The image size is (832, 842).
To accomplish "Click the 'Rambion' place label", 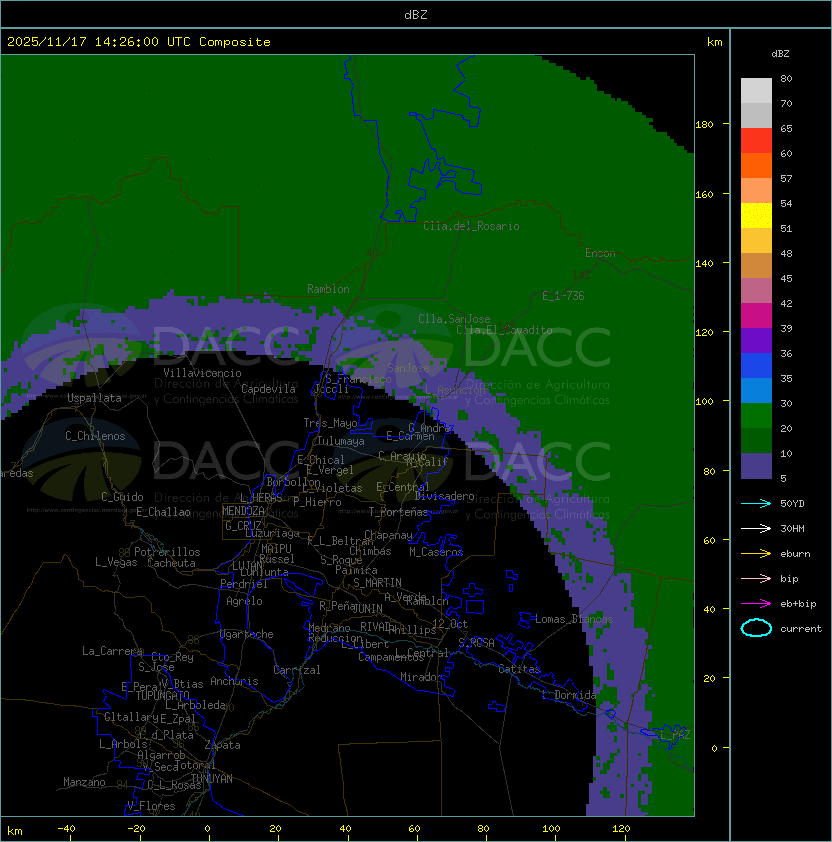I will [328, 289].
